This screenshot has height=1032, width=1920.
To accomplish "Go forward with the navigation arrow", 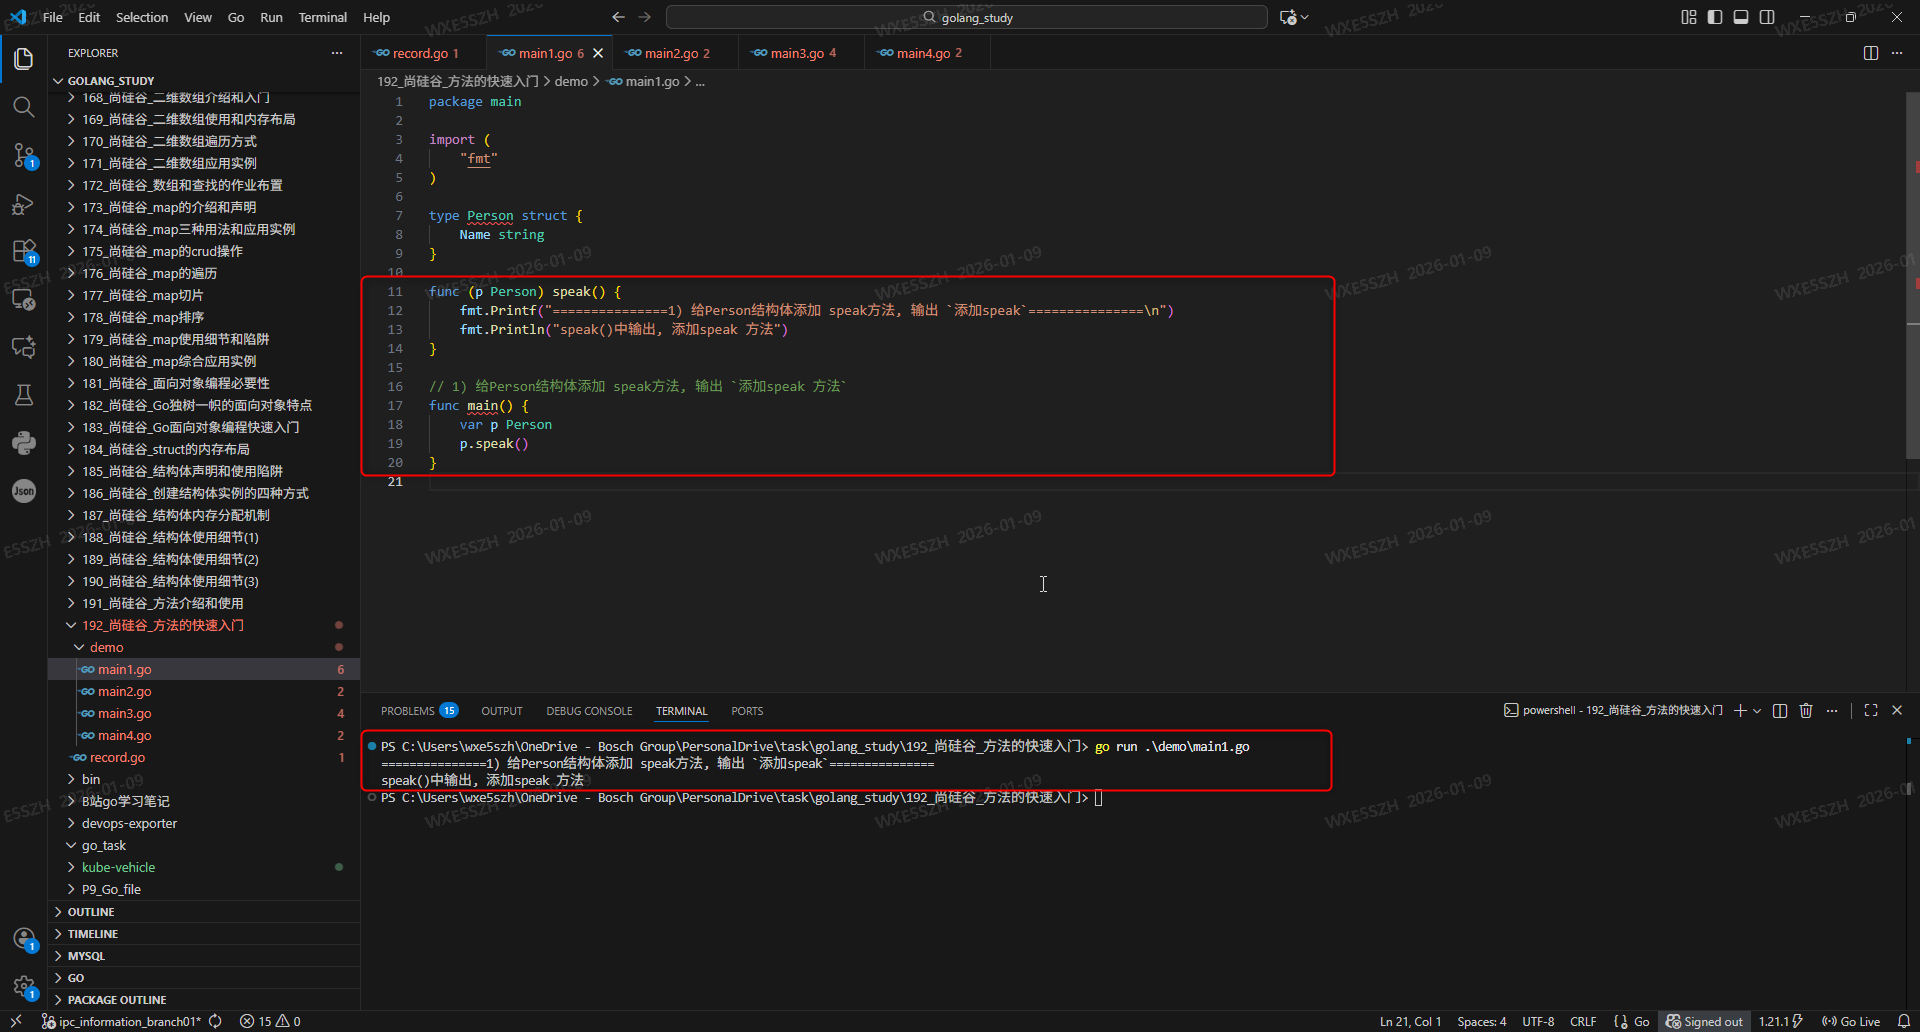I will point(645,17).
